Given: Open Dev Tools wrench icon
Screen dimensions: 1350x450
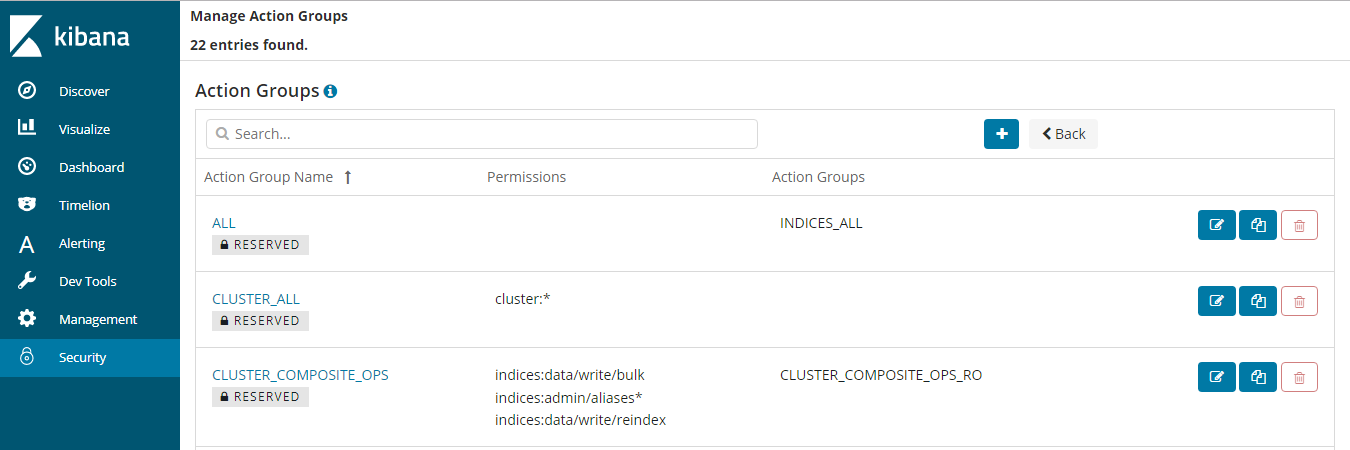Looking at the screenshot, I should pyautogui.click(x=28, y=281).
